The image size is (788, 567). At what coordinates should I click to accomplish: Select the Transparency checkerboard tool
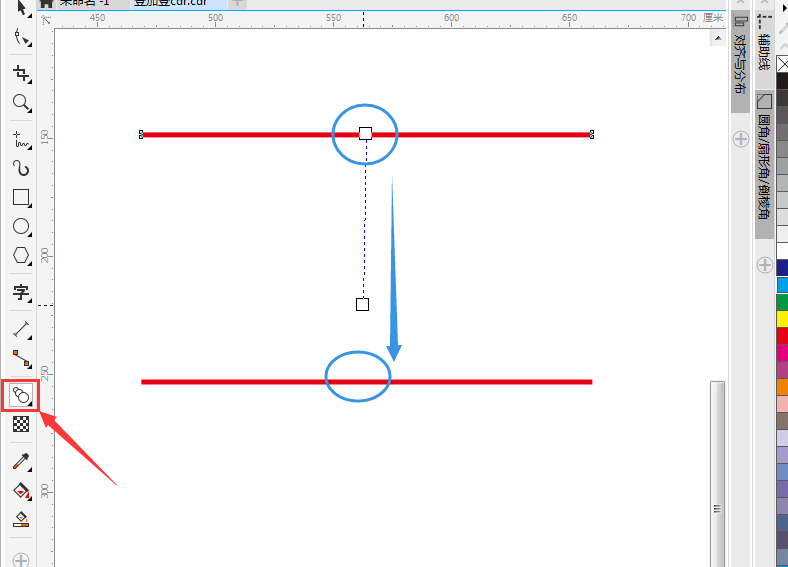pyautogui.click(x=21, y=424)
